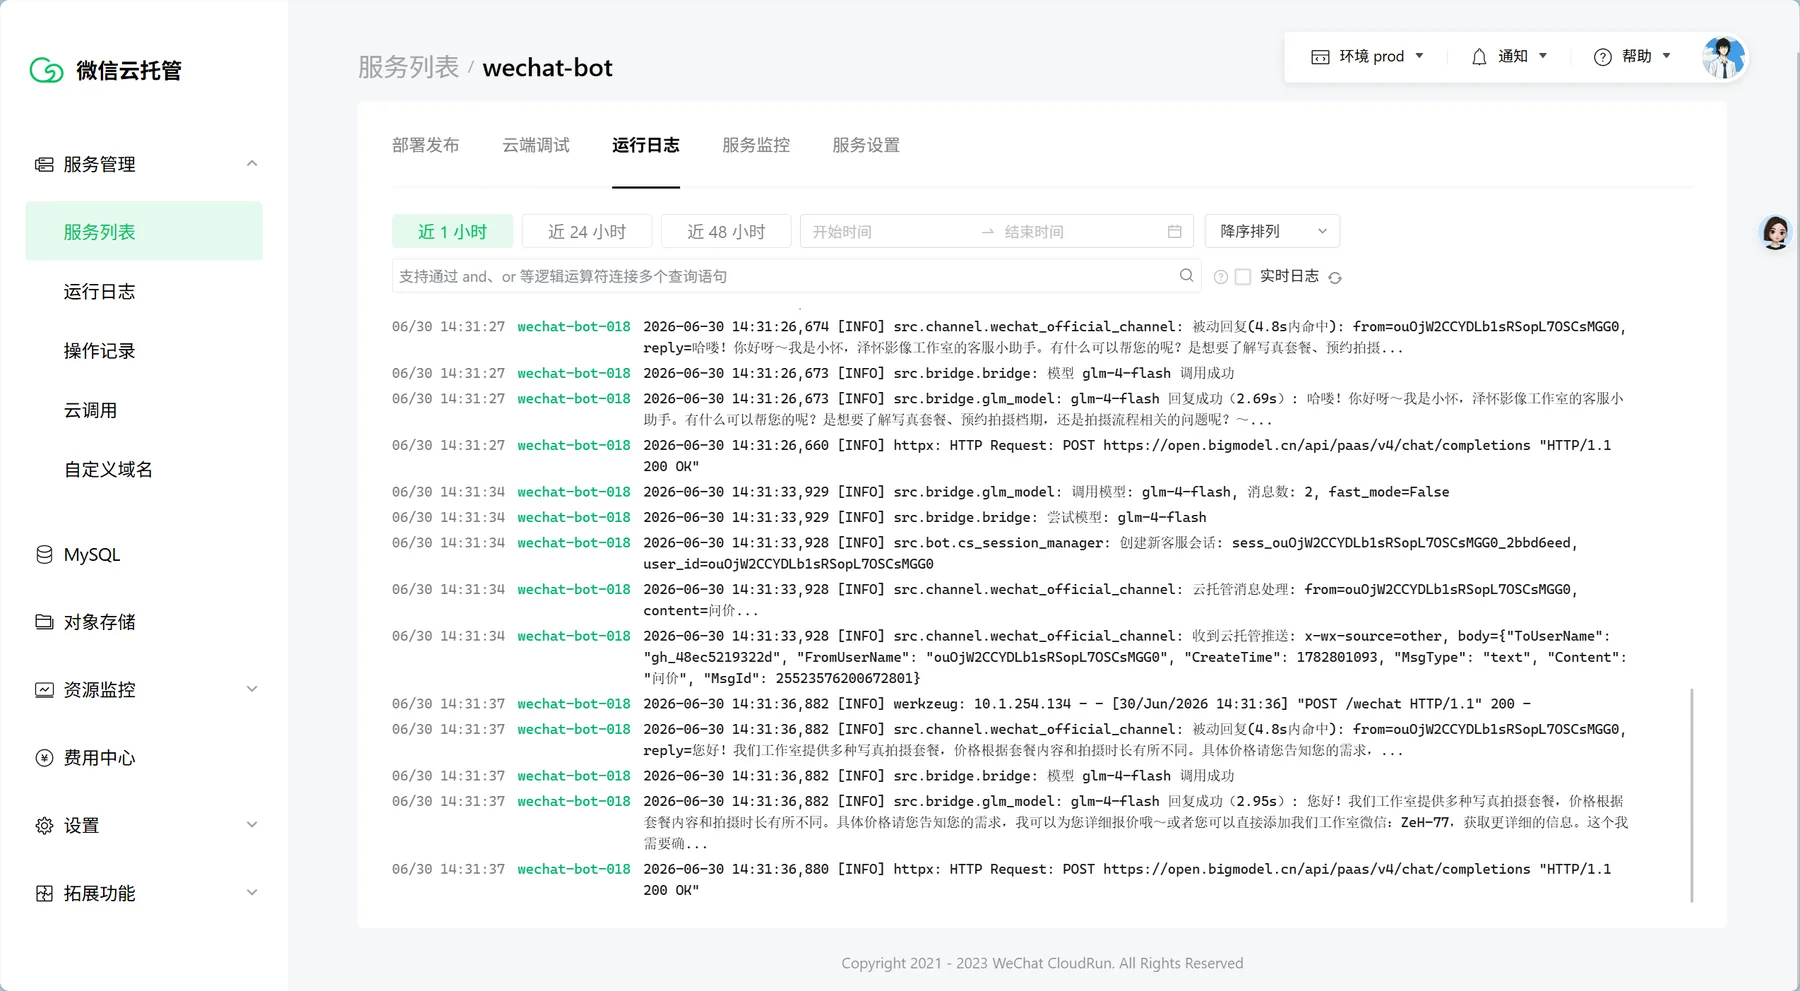Switch to the 服务设置 tab

(866, 146)
